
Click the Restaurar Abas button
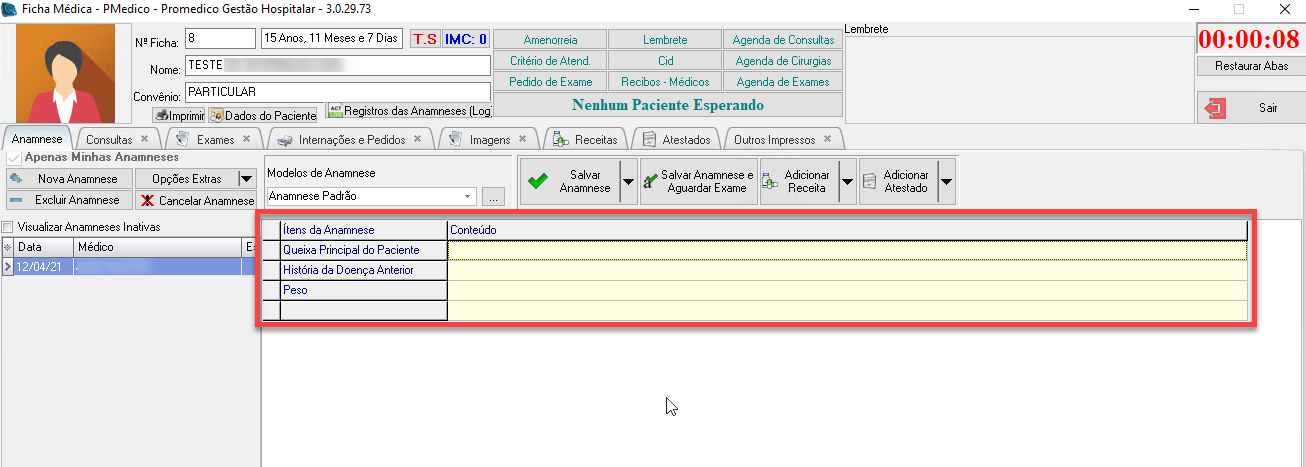tap(1251, 66)
